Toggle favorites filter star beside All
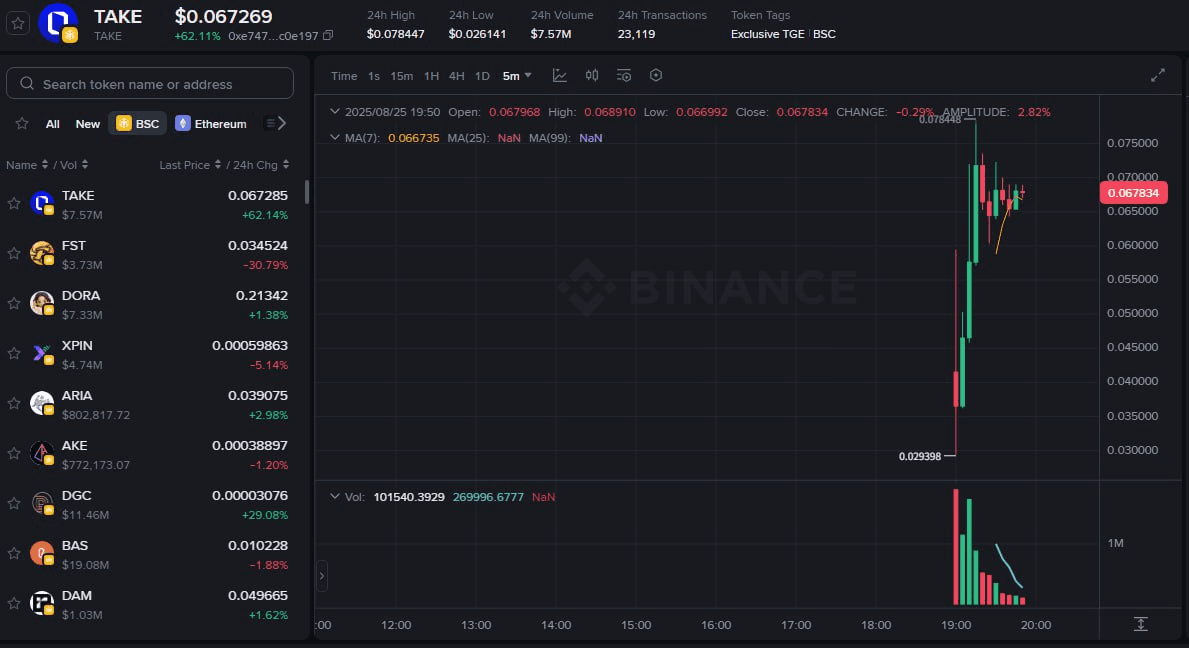The height and width of the screenshot is (648, 1189). coord(22,124)
